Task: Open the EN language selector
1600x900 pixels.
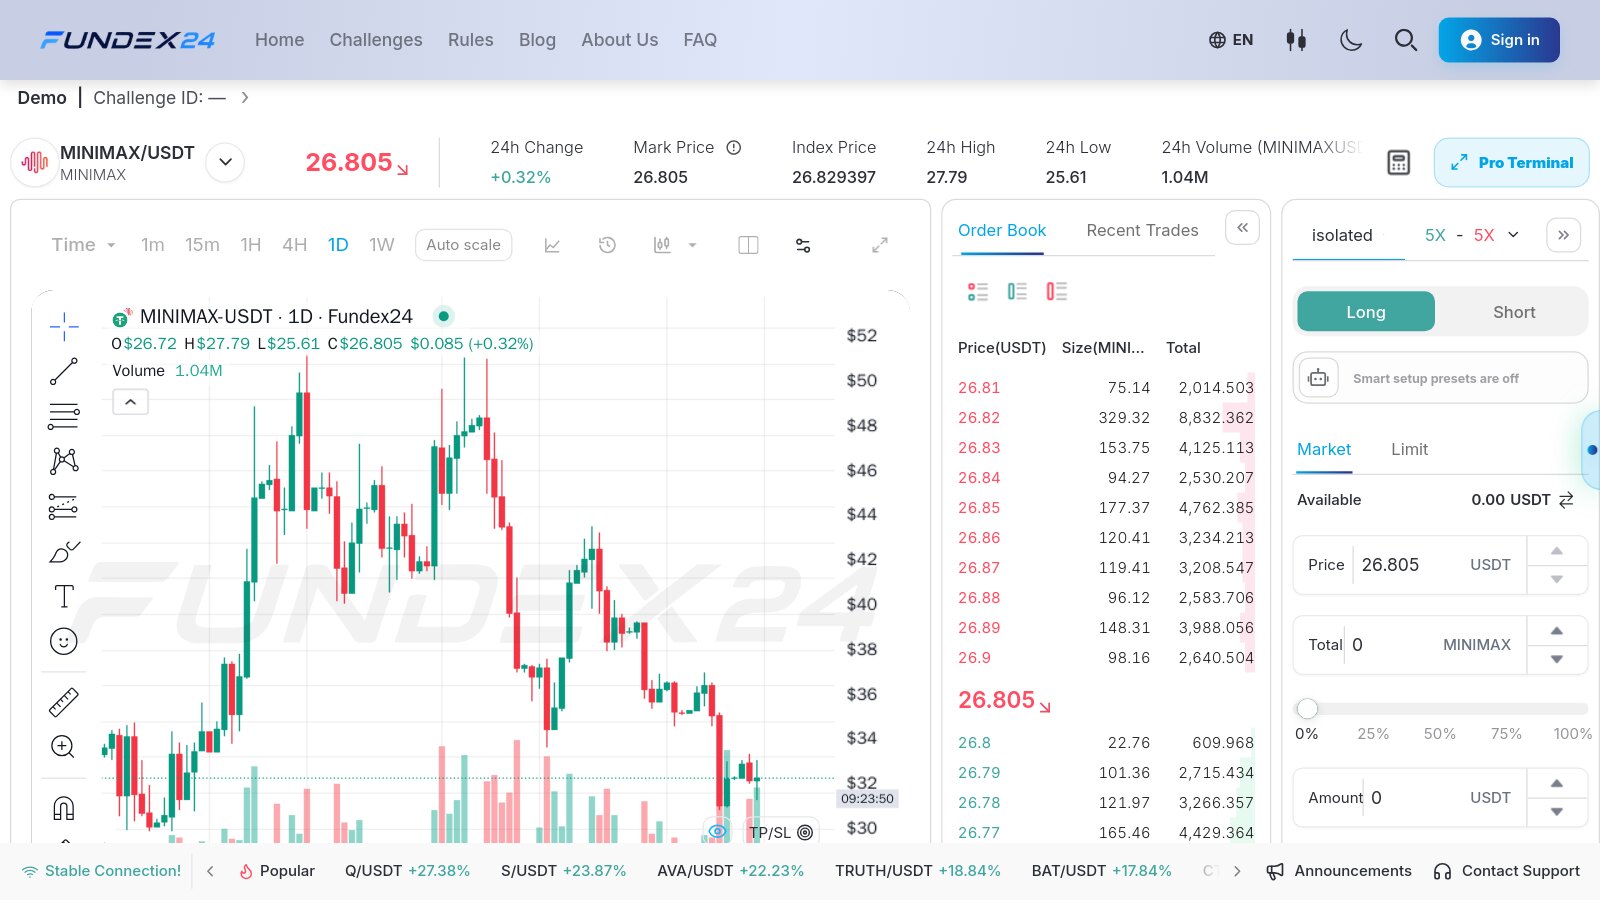Action: [x=1231, y=40]
